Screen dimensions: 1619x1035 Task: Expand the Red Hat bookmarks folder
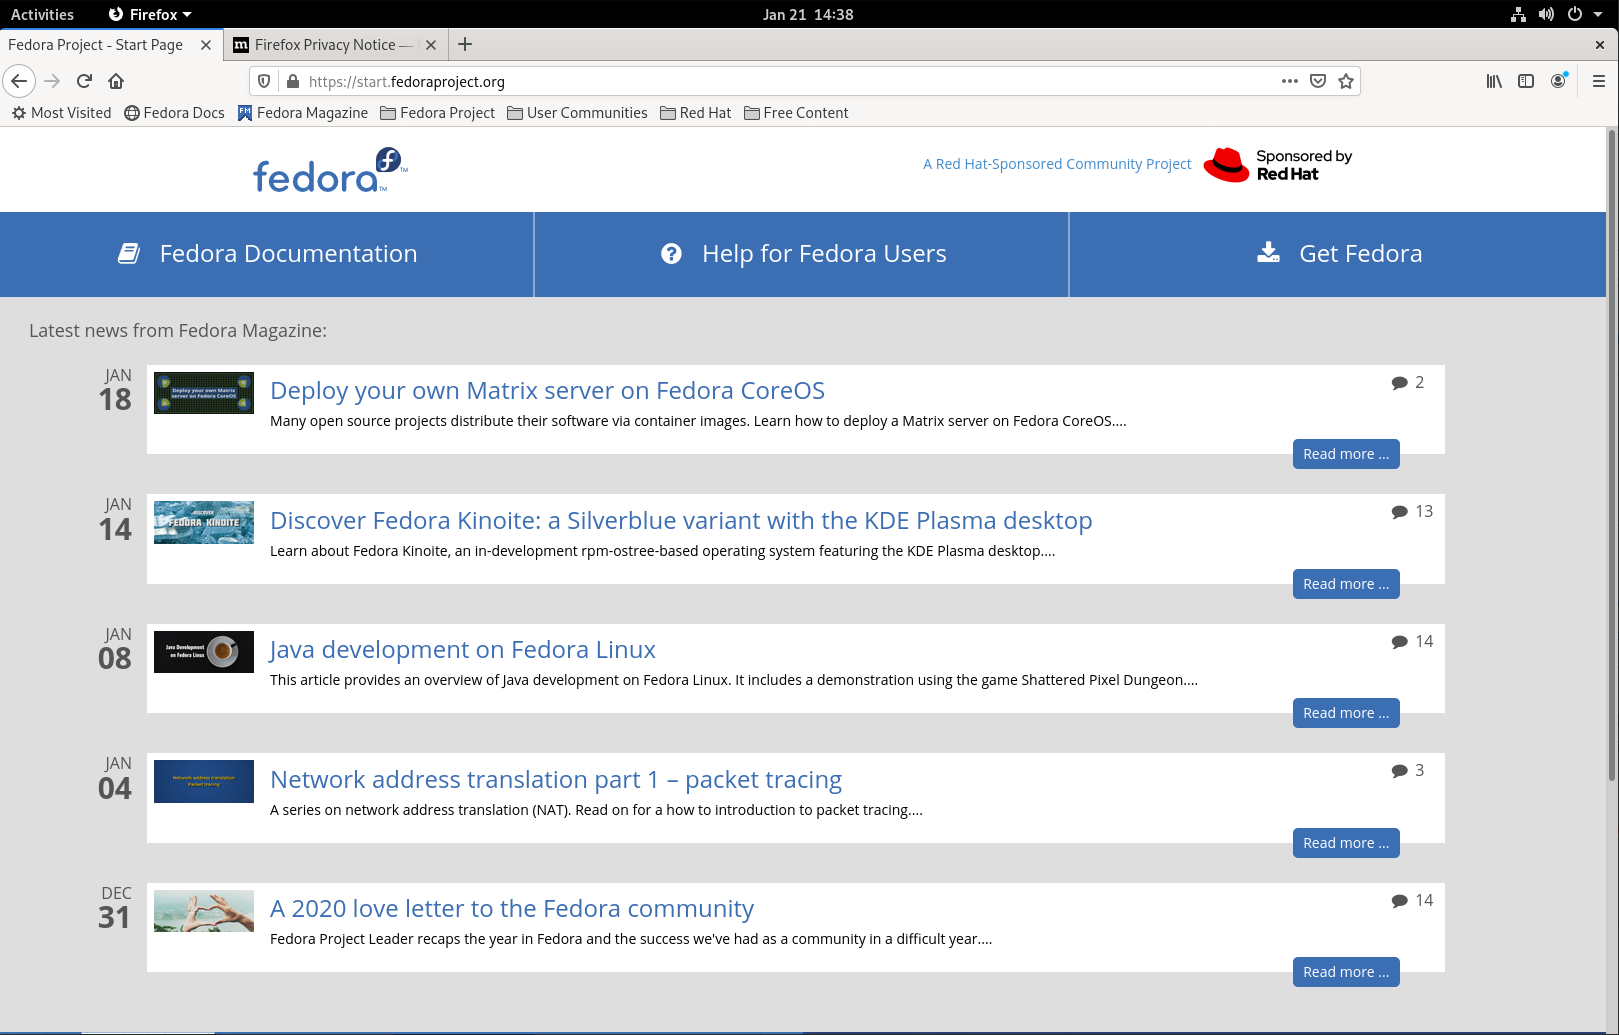click(696, 113)
